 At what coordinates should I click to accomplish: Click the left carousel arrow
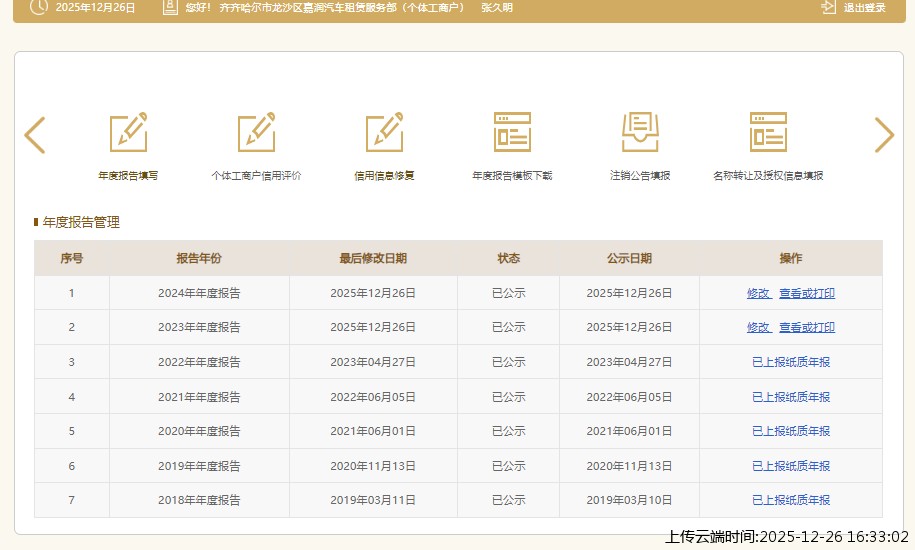pyautogui.click(x=35, y=135)
